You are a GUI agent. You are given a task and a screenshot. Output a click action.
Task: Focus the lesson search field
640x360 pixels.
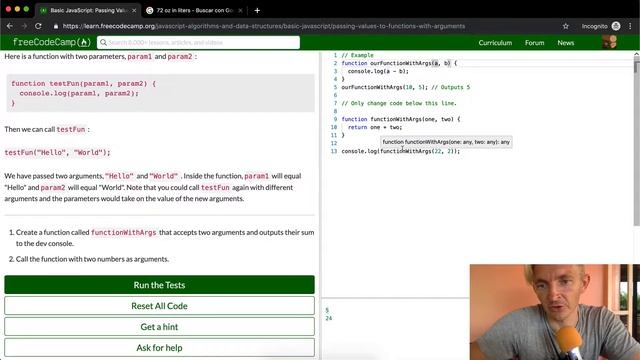[x=198, y=42]
